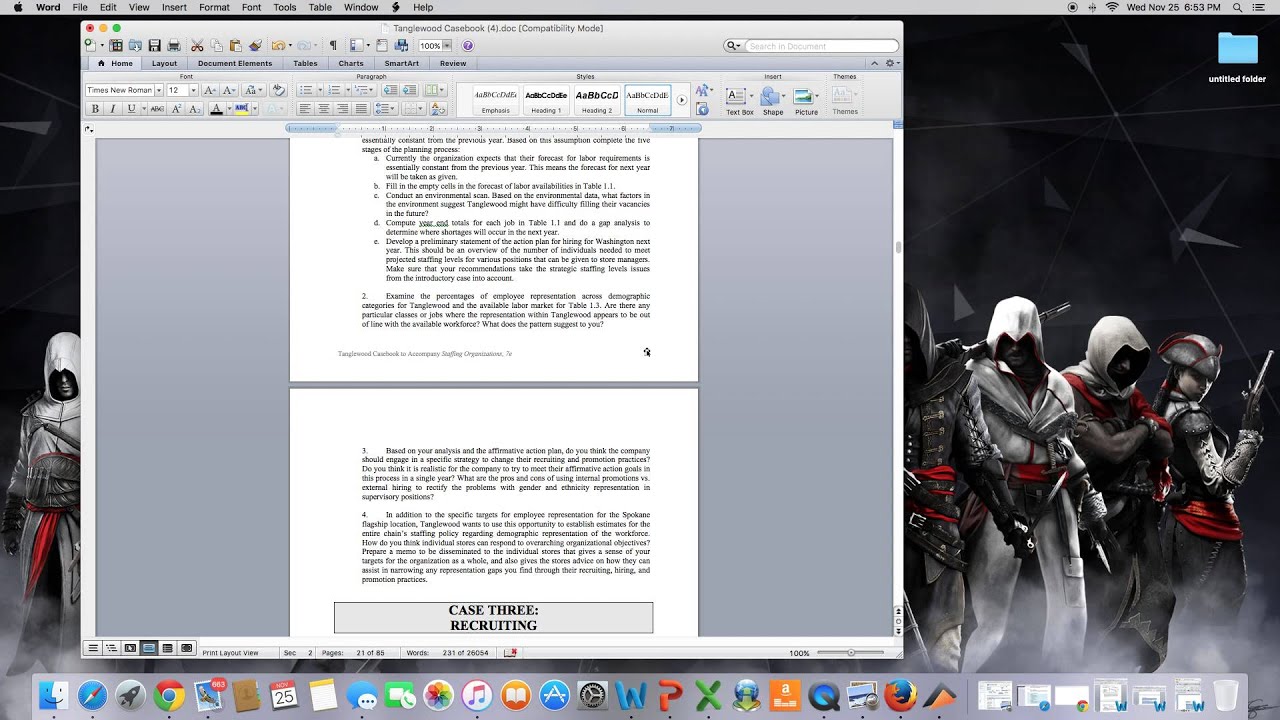Center align the text

[323, 108]
